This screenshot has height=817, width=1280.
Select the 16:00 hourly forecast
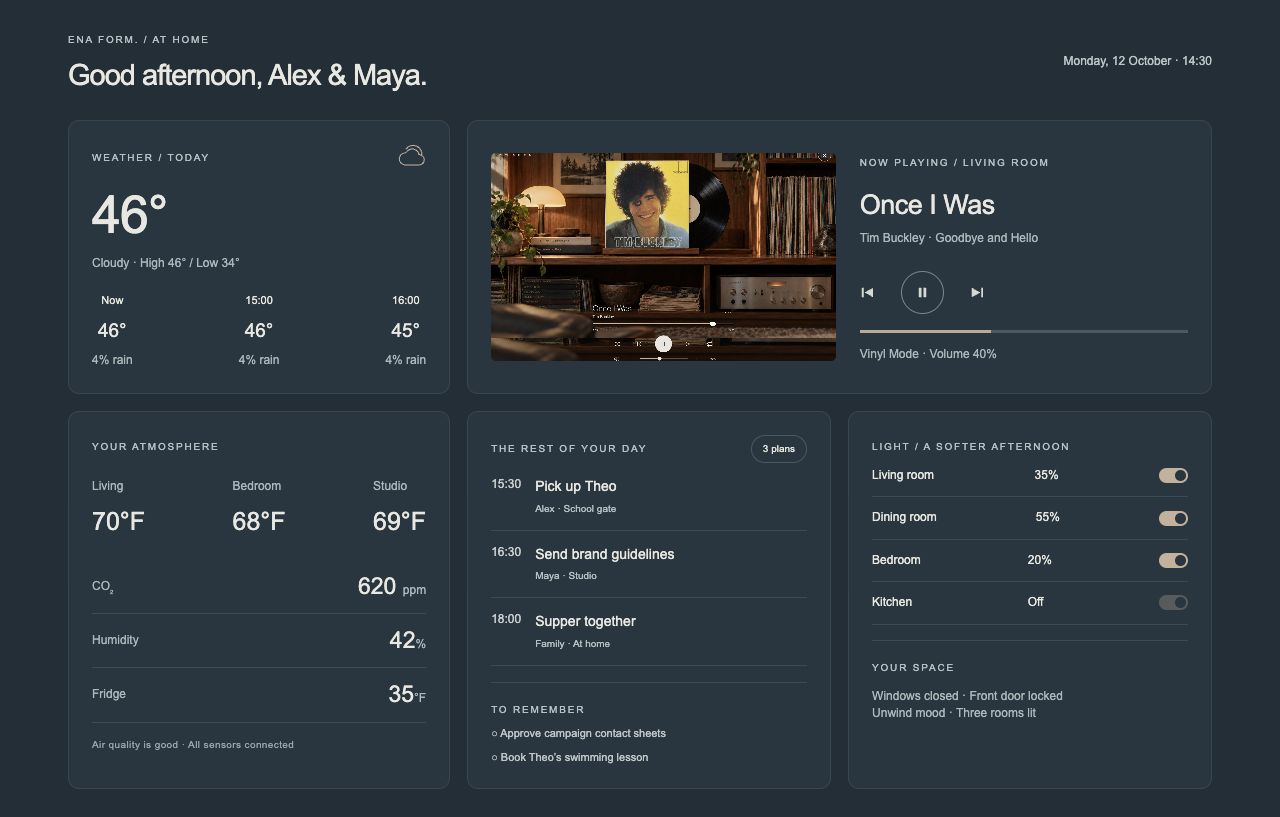pos(405,330)
